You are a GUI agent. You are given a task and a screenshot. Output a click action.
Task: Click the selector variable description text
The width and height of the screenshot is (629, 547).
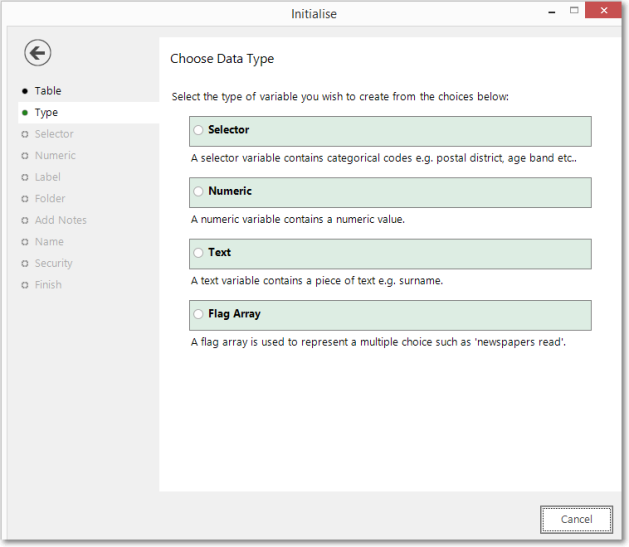click(384, 158)
